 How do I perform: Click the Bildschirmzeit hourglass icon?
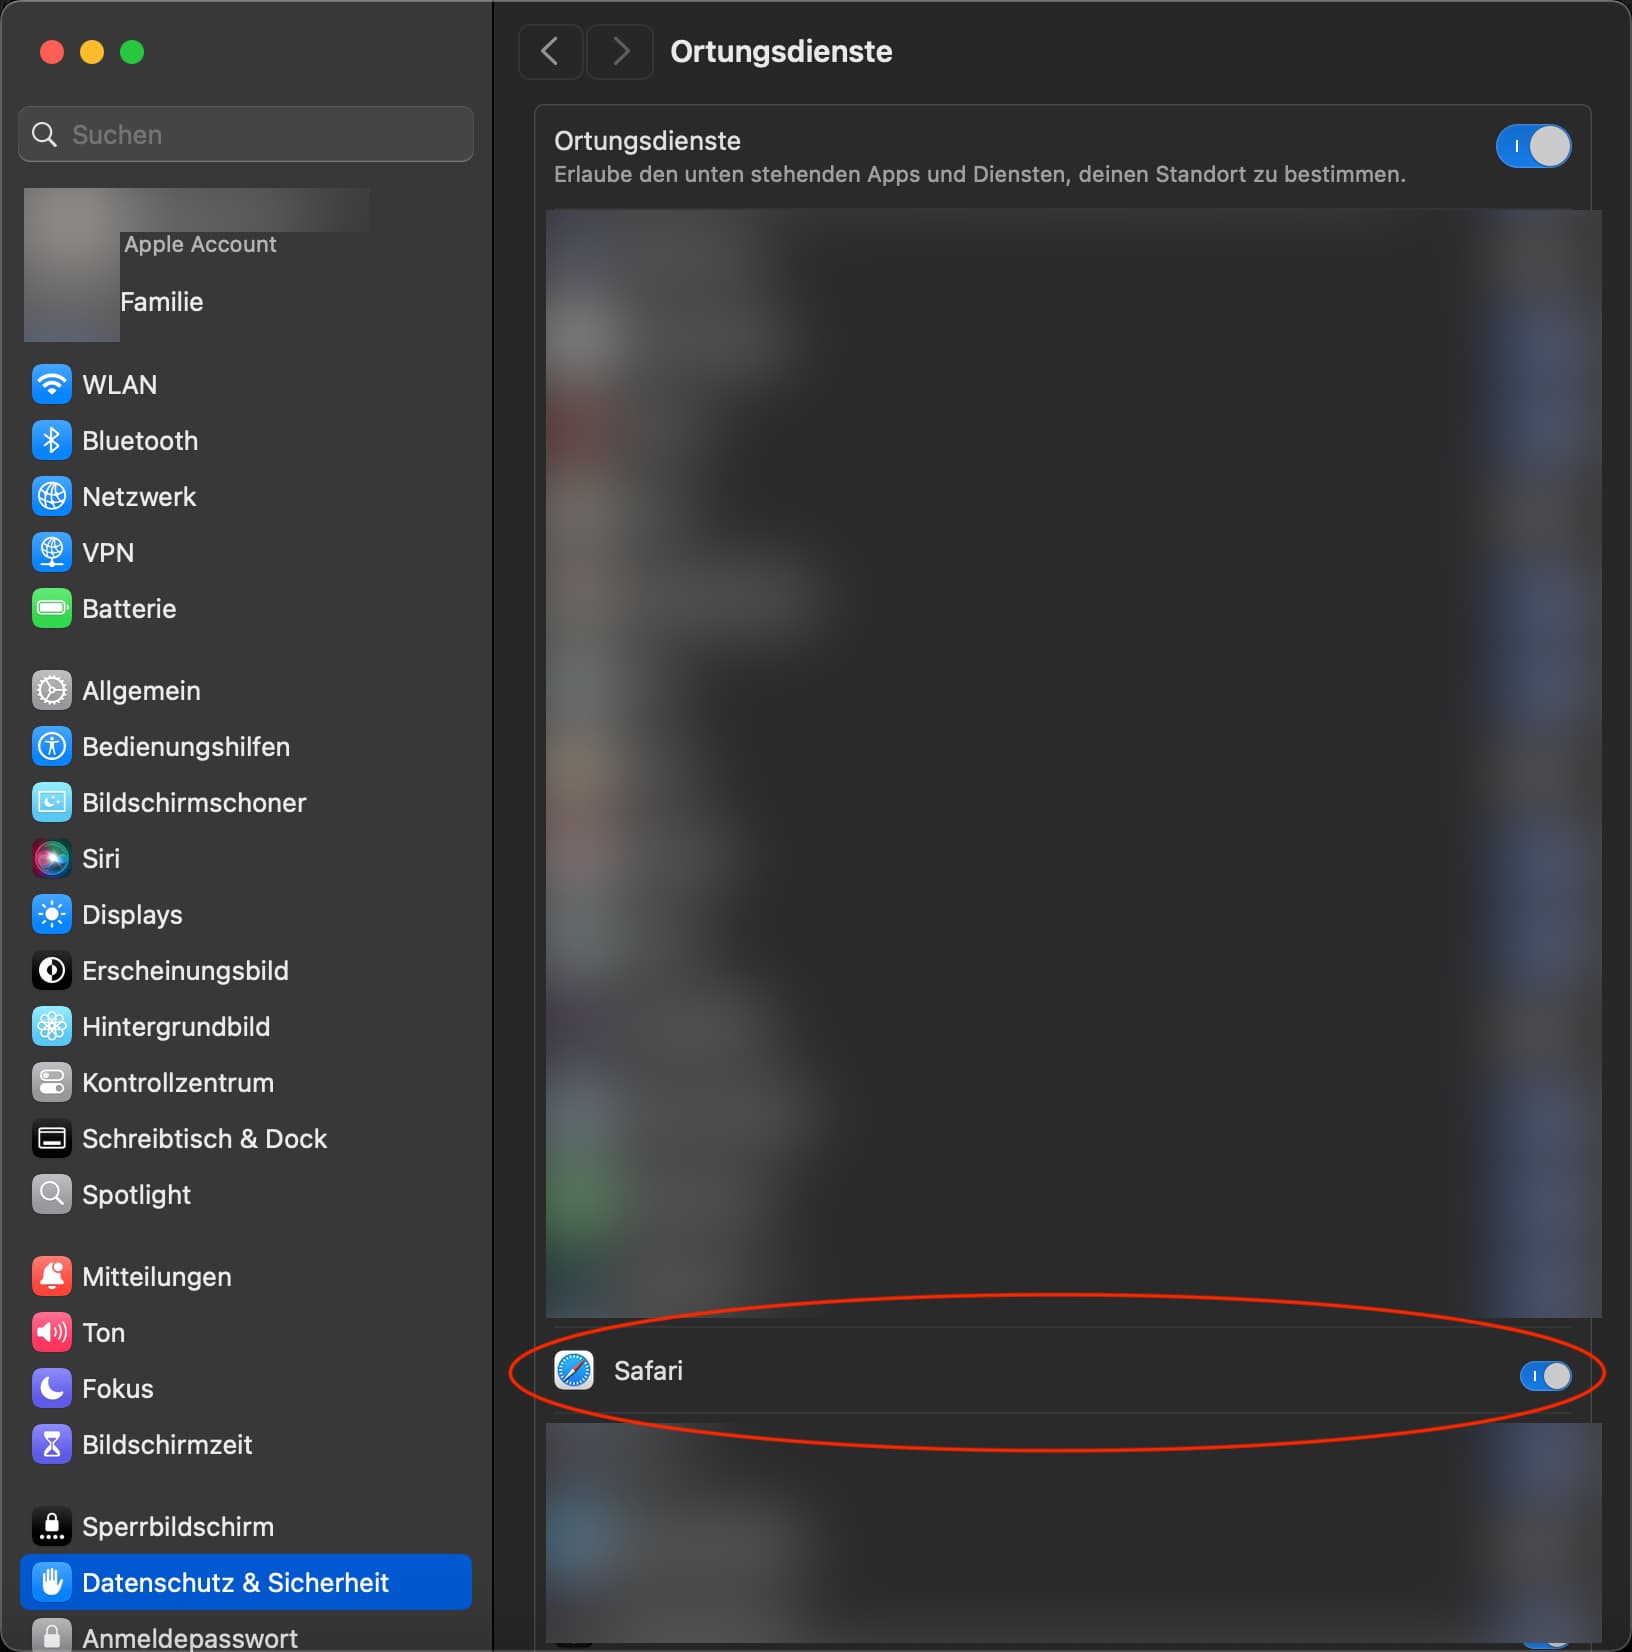pyautogui.click(x=52, y=1444)
